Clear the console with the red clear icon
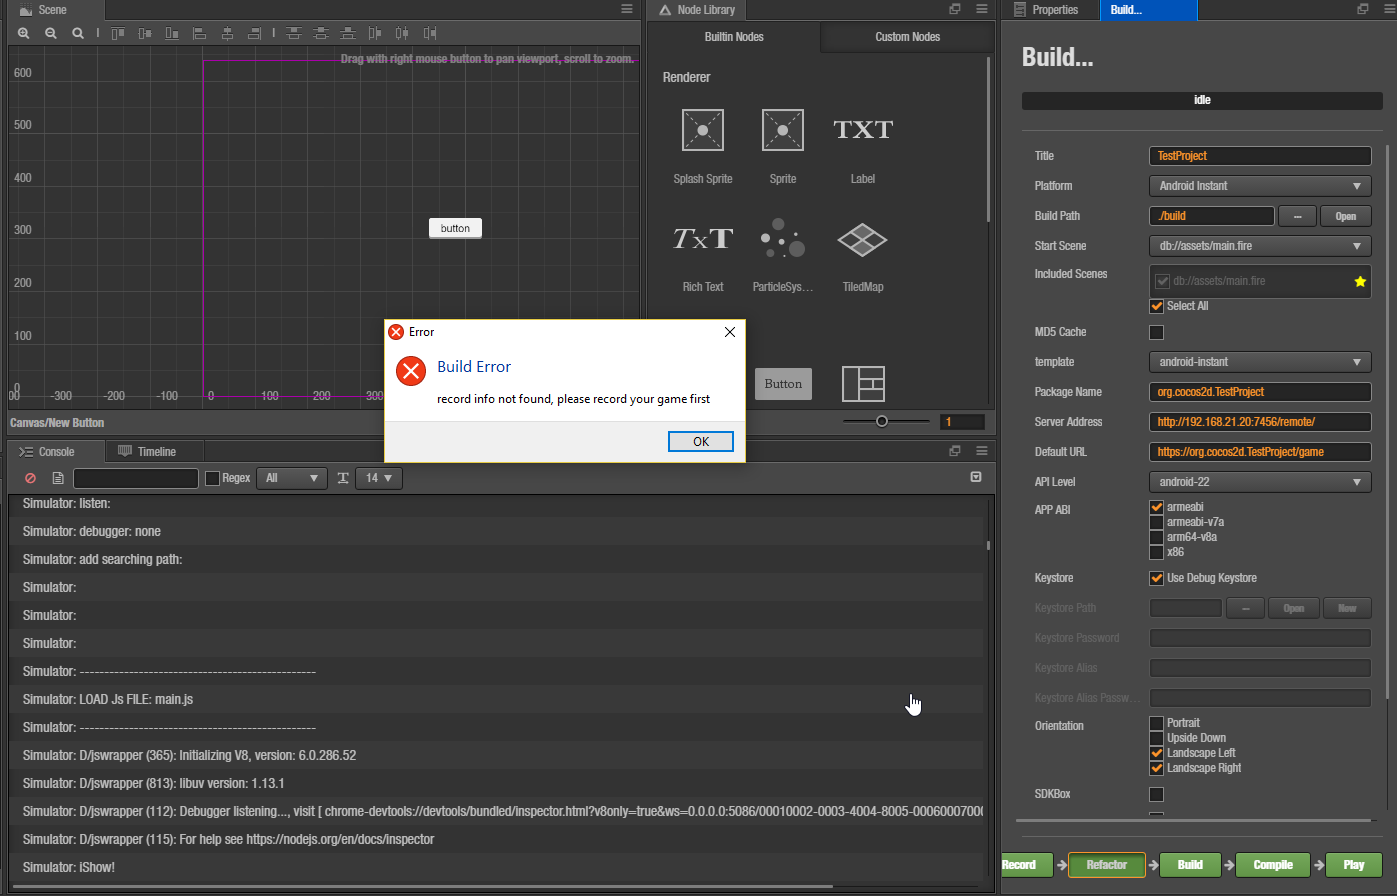Image resolution: width=1397 pixels, height=896 pixels. [x=30, y=478]
